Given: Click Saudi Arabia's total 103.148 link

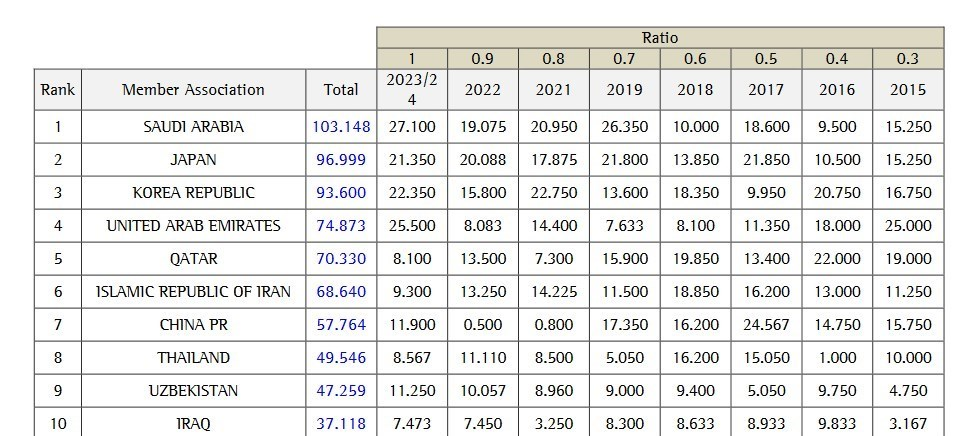Looking at the screenshot, I should [x=341, y=127].
